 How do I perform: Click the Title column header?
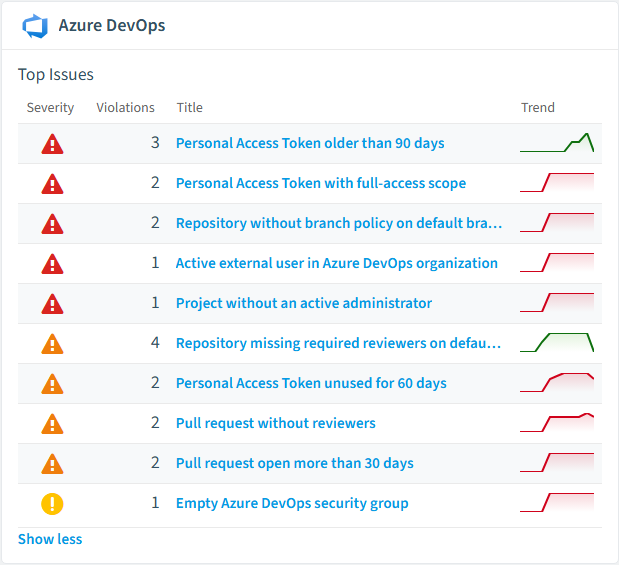189,107
